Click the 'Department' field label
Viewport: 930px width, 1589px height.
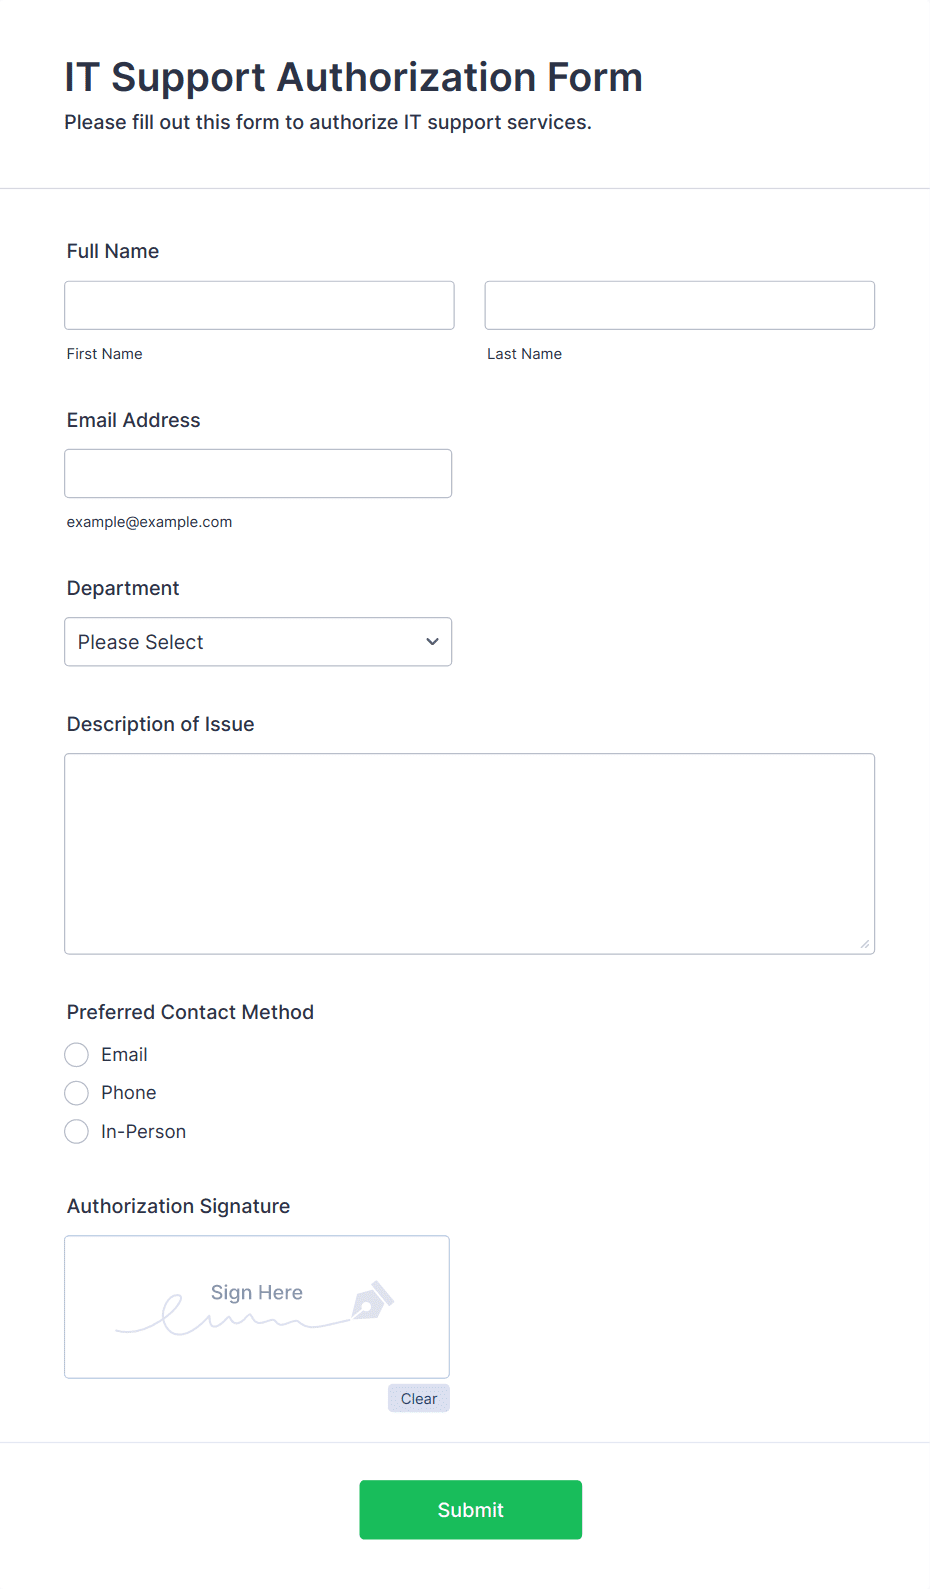click(123, 588)
